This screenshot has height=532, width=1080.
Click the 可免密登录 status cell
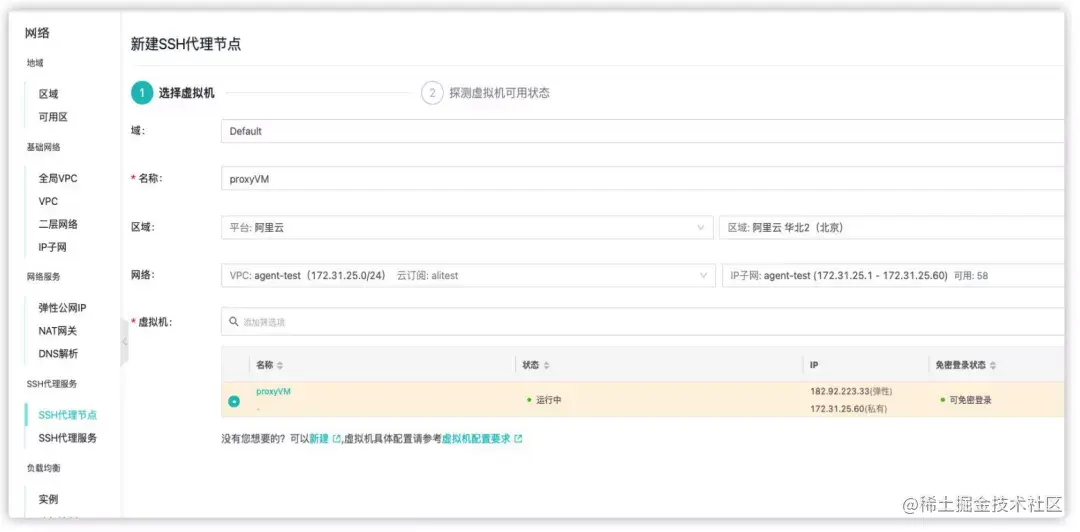966,400
